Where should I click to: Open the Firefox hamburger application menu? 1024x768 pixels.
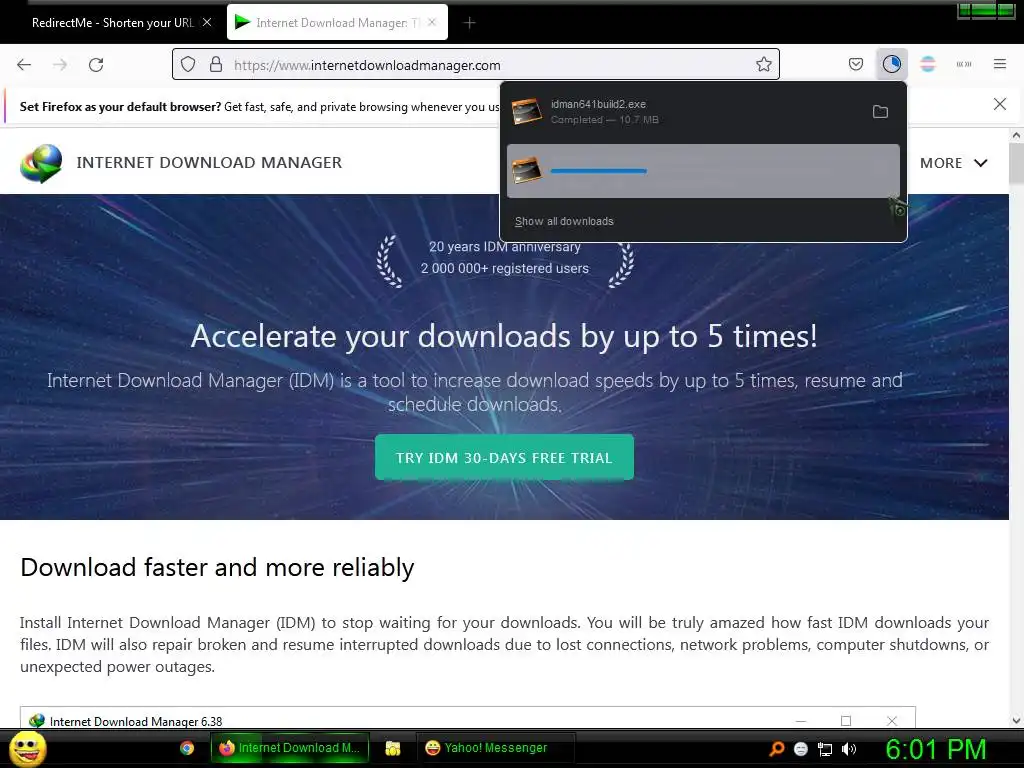pos(1000,64)
